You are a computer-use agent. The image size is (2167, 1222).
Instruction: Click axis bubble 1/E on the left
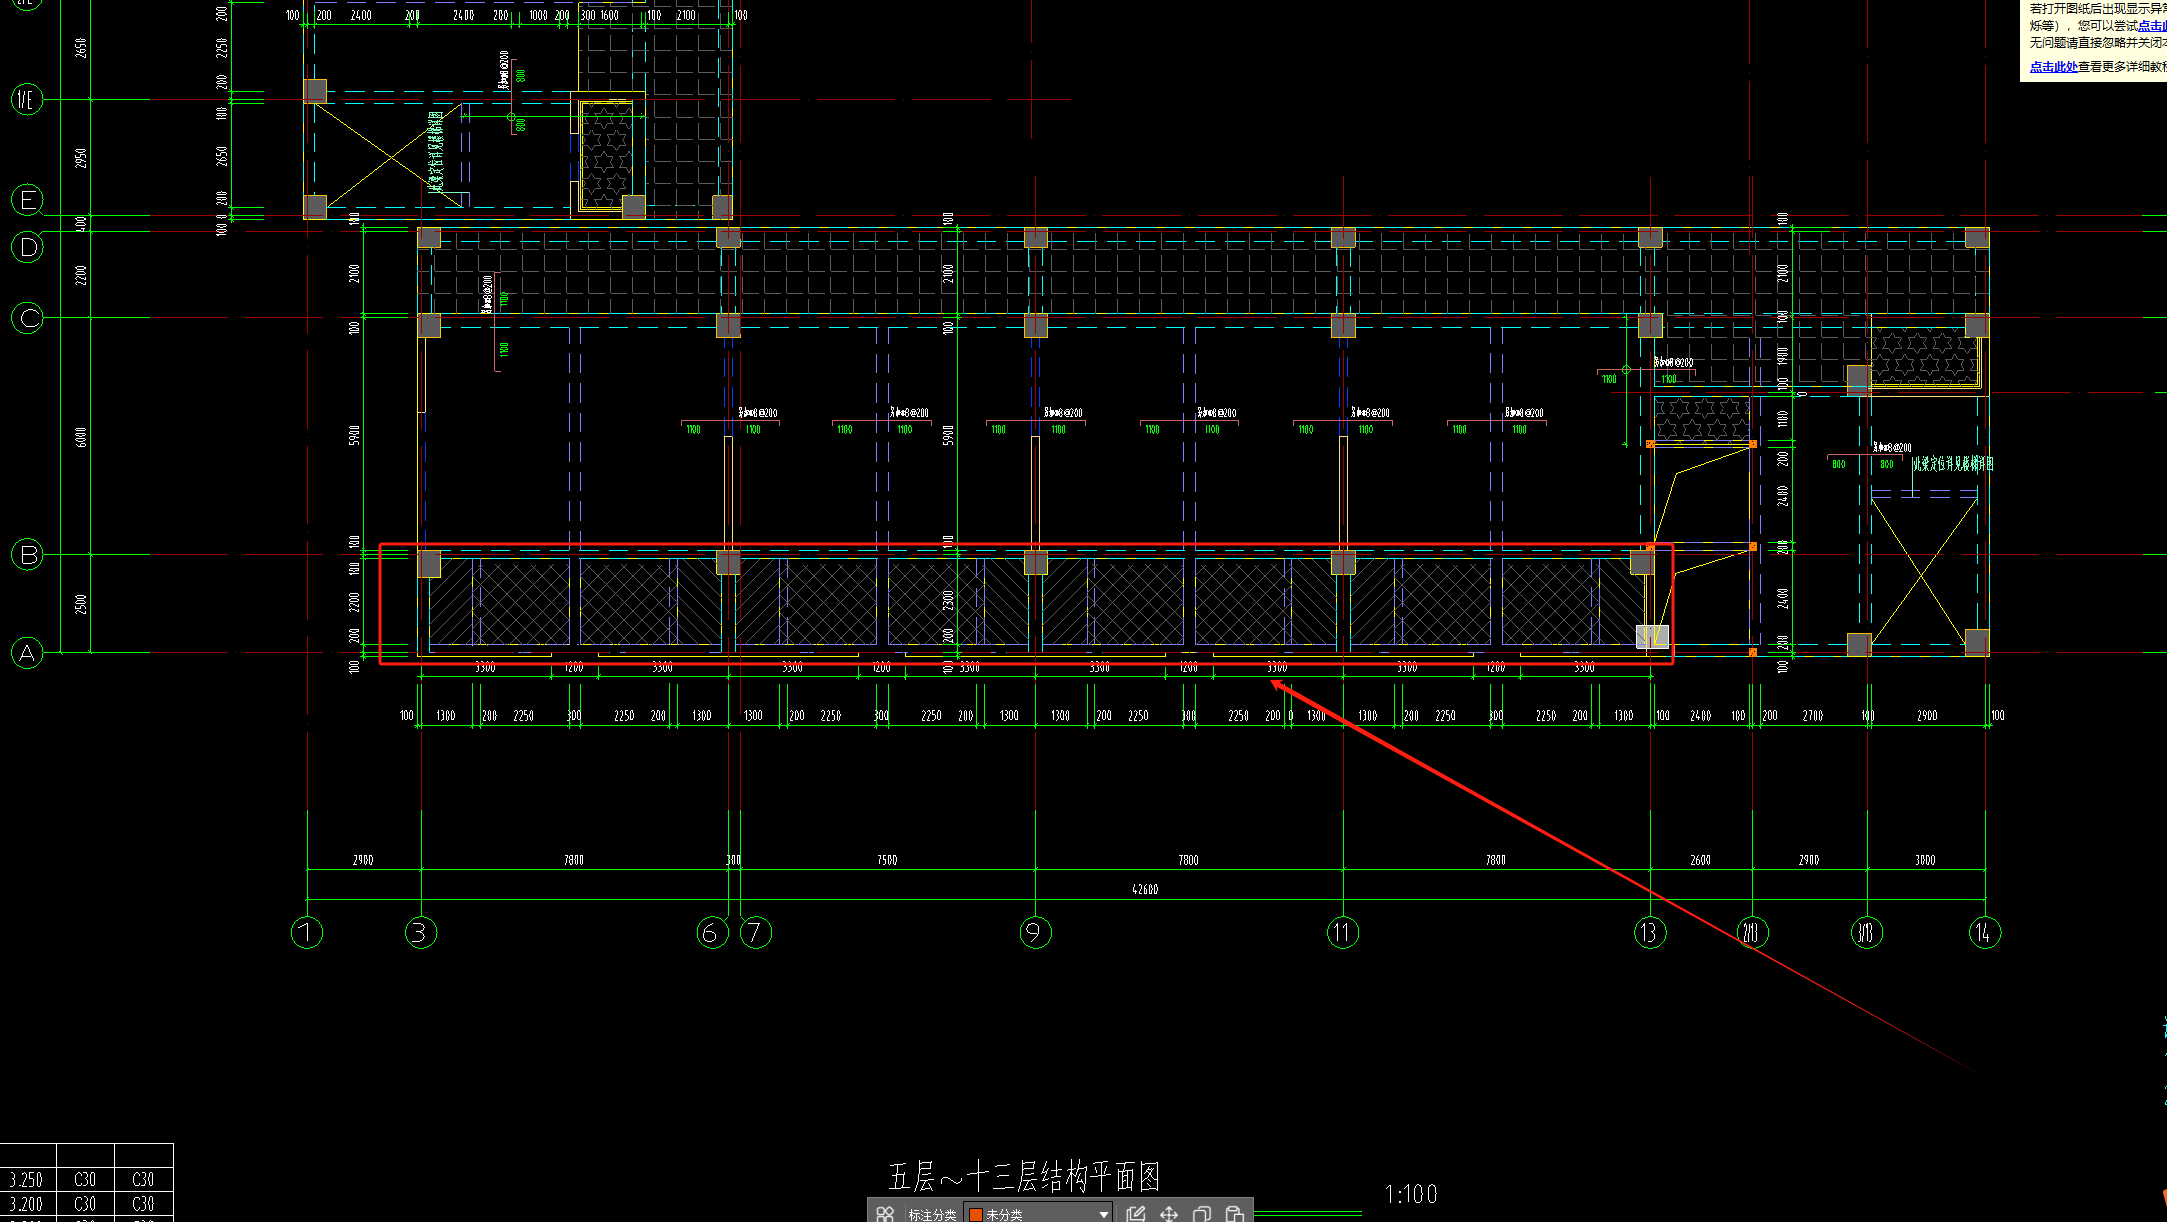pos(27,99)
